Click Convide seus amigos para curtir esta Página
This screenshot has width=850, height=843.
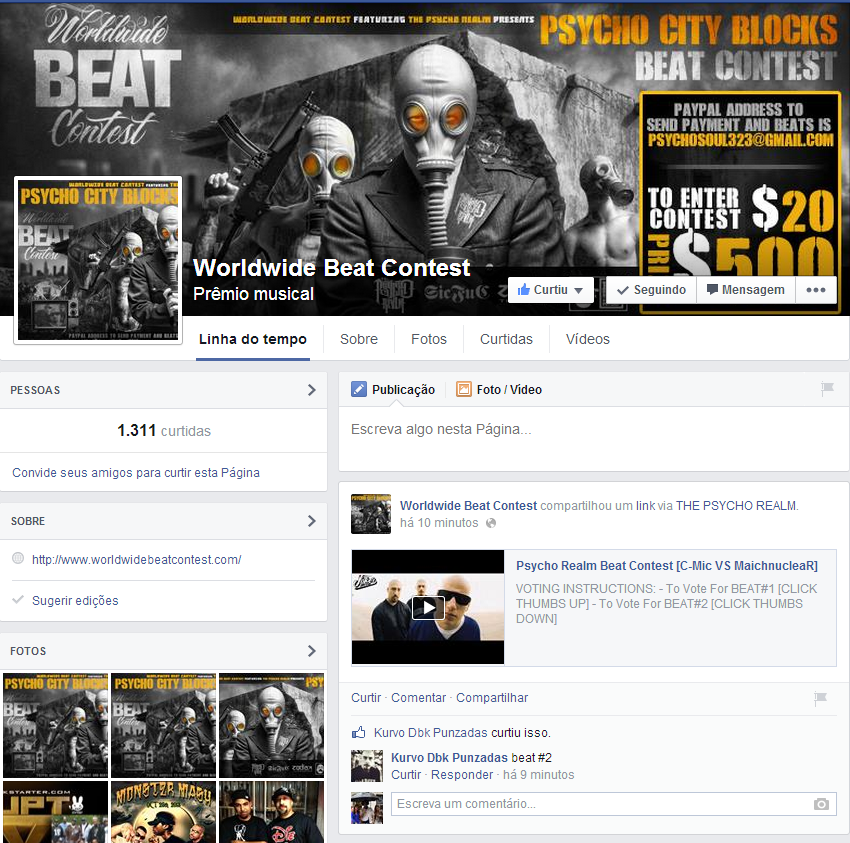point(136,473)
